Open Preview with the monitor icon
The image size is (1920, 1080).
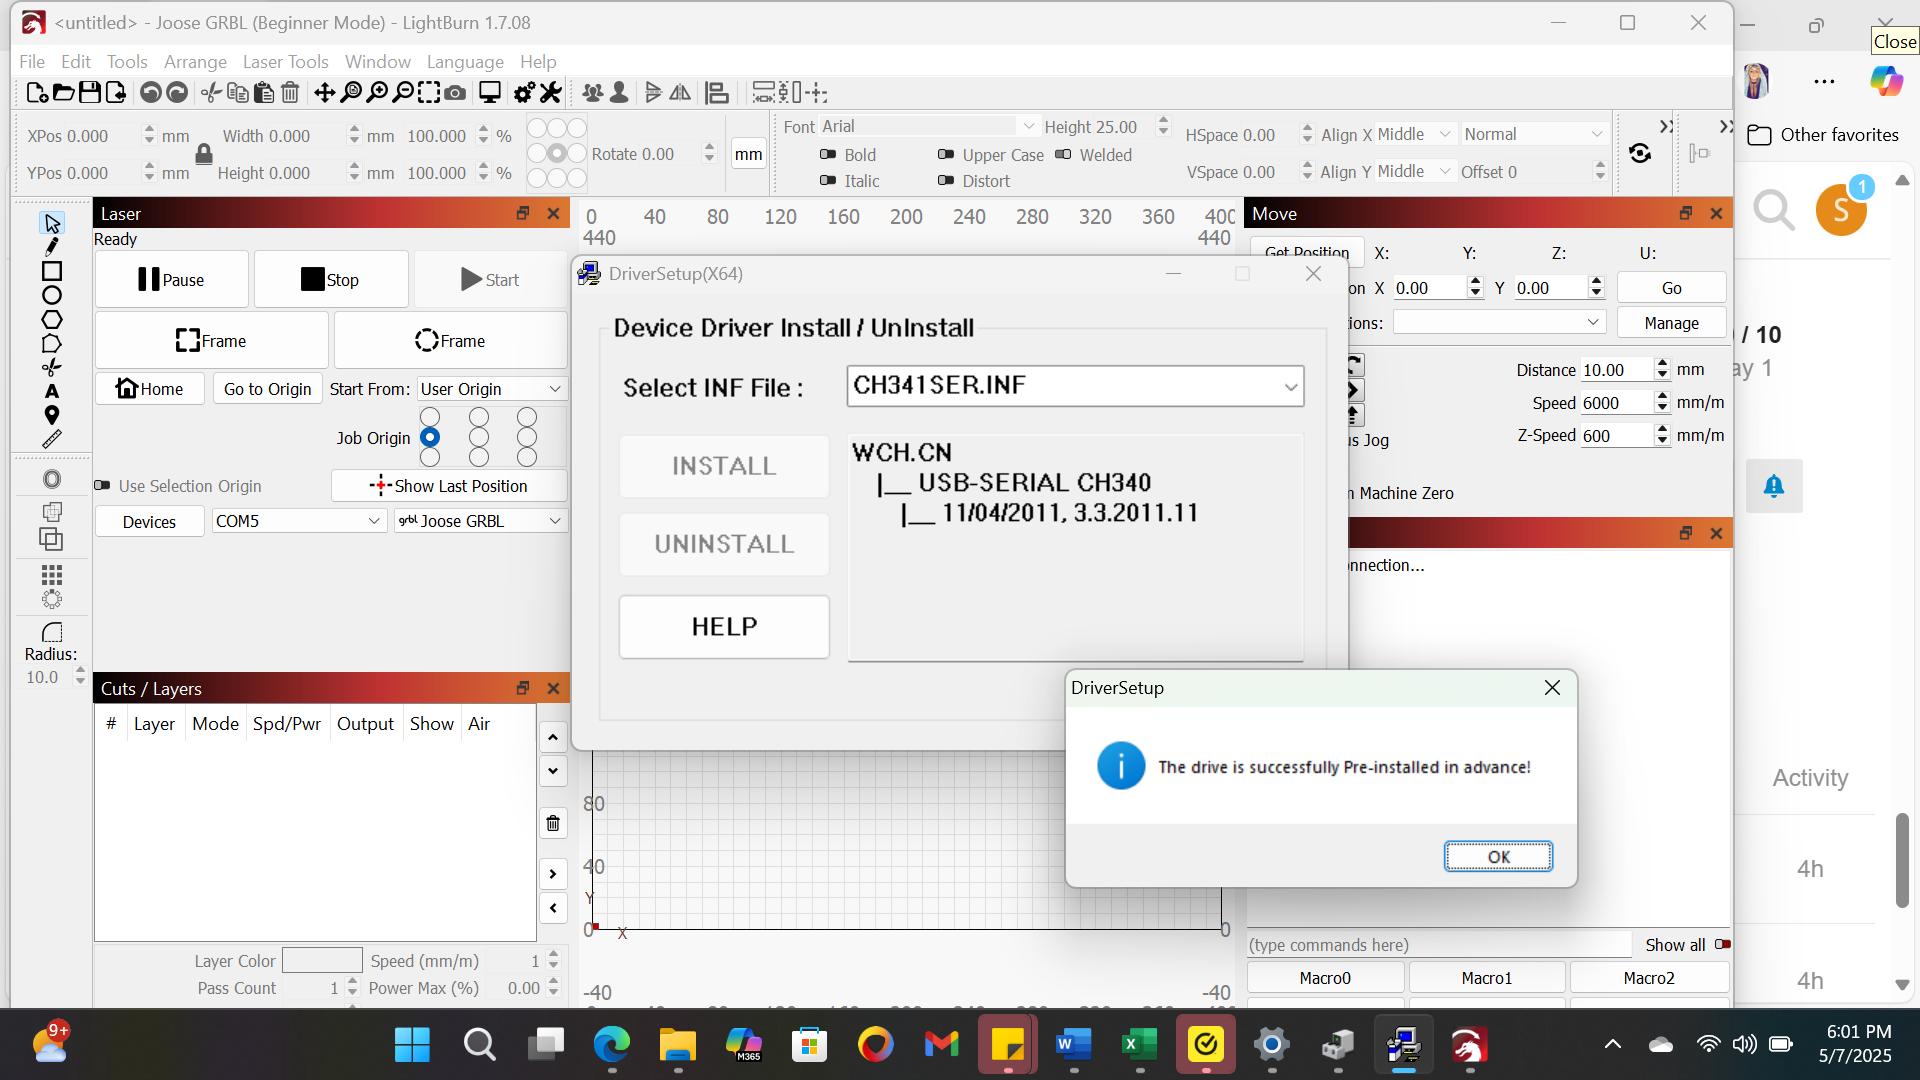[x=490, y=93]
